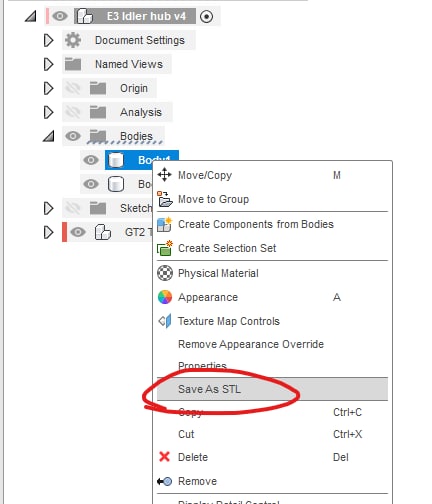Expand the GT2 component node
The image size is (432, 504).
pos(48,232)
